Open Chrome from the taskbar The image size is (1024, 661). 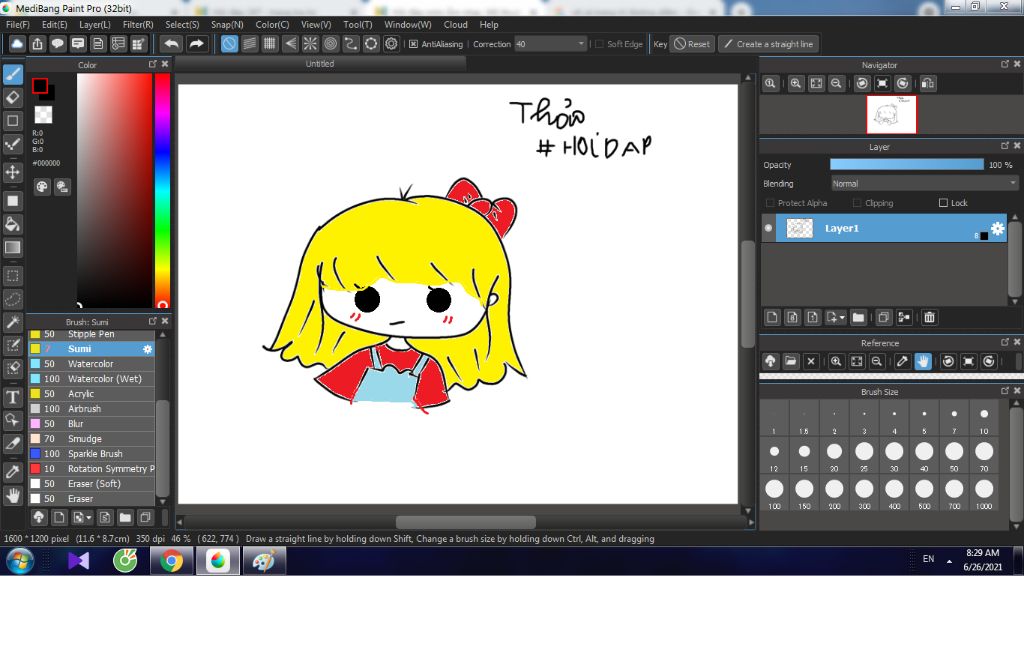coord(172,561)
